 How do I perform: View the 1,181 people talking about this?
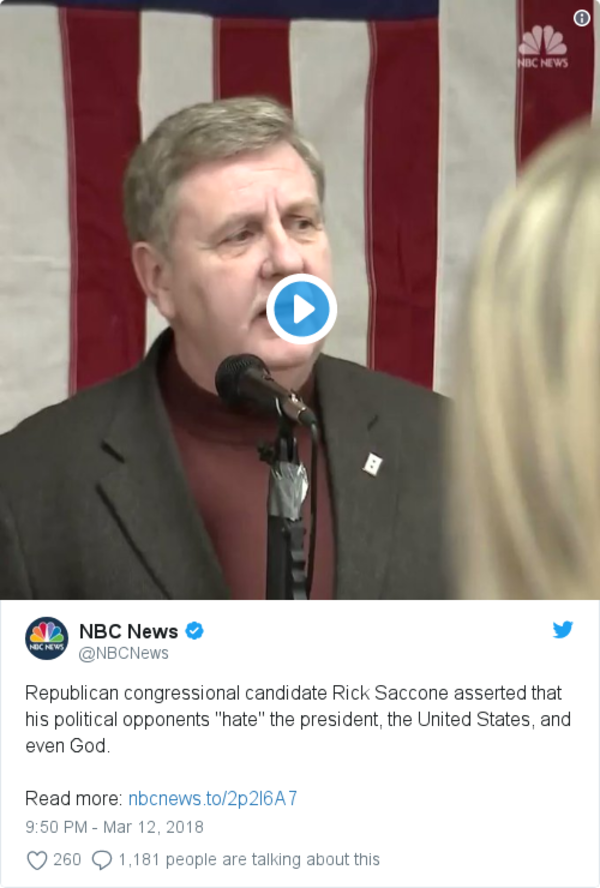point(249,860)
